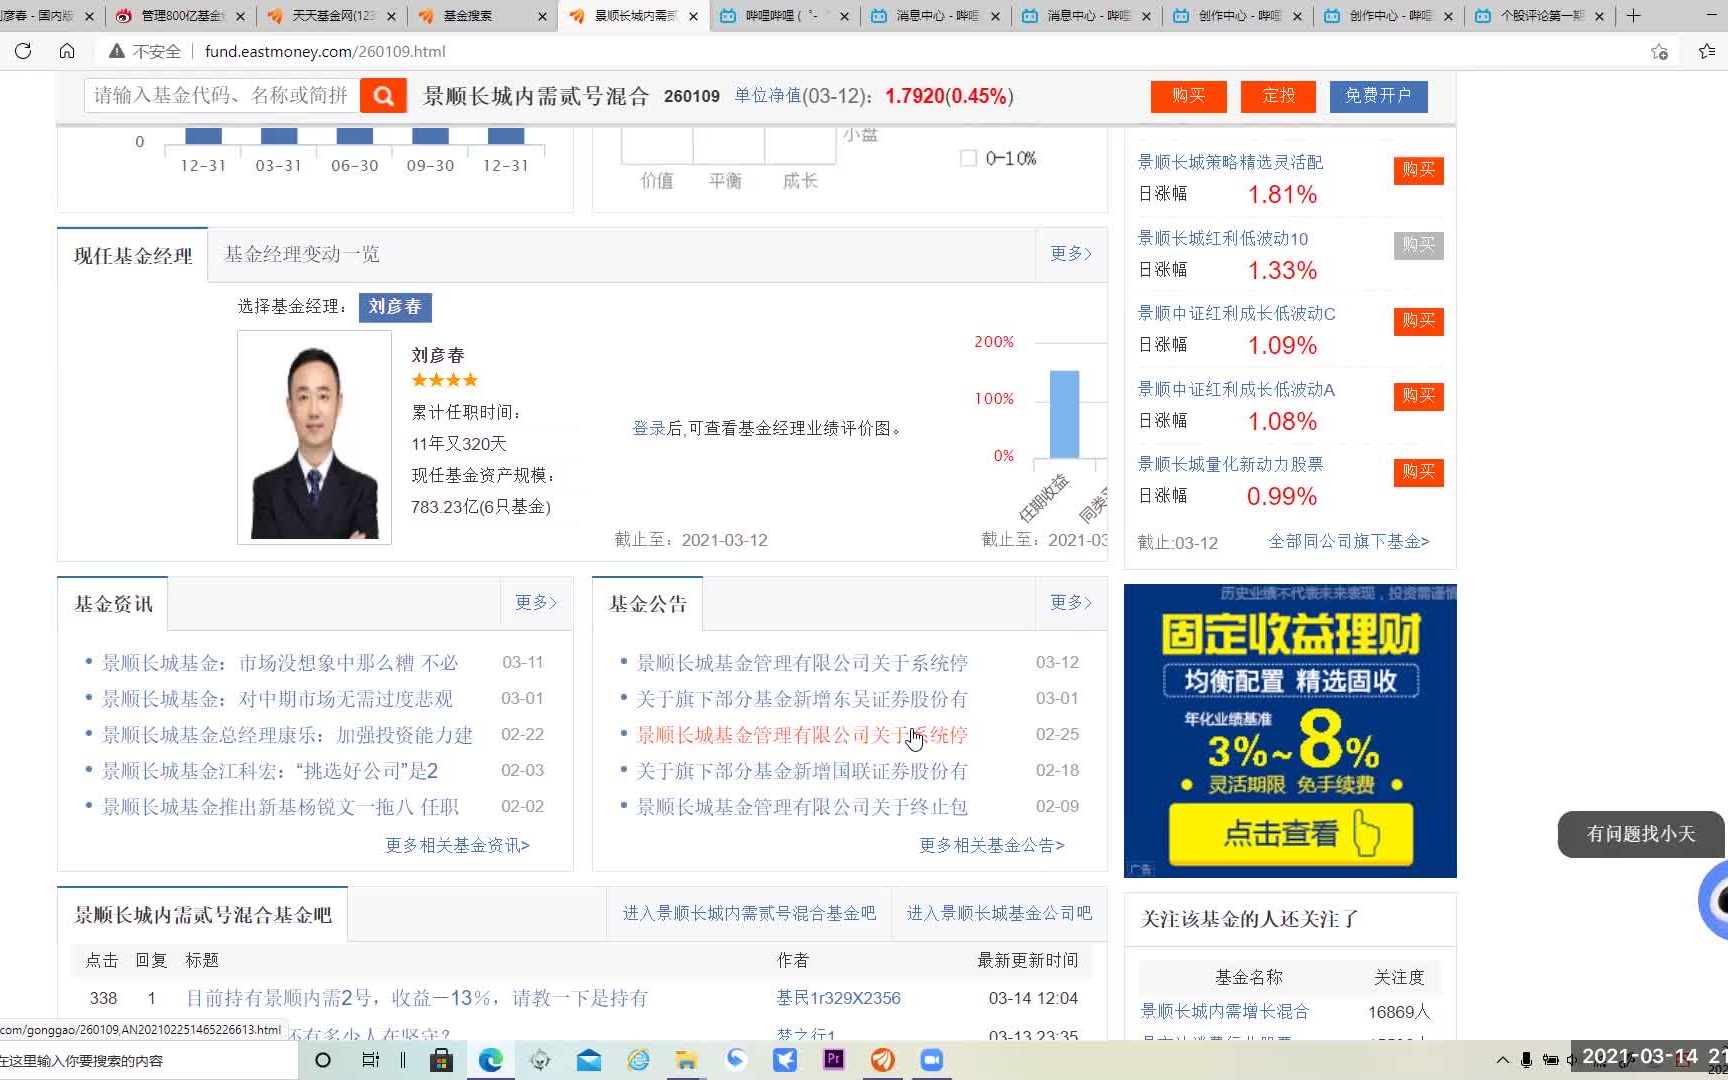
Task: Buy 景顺中证红利成长低波动C via 购买
Action: click(1418, 320)
